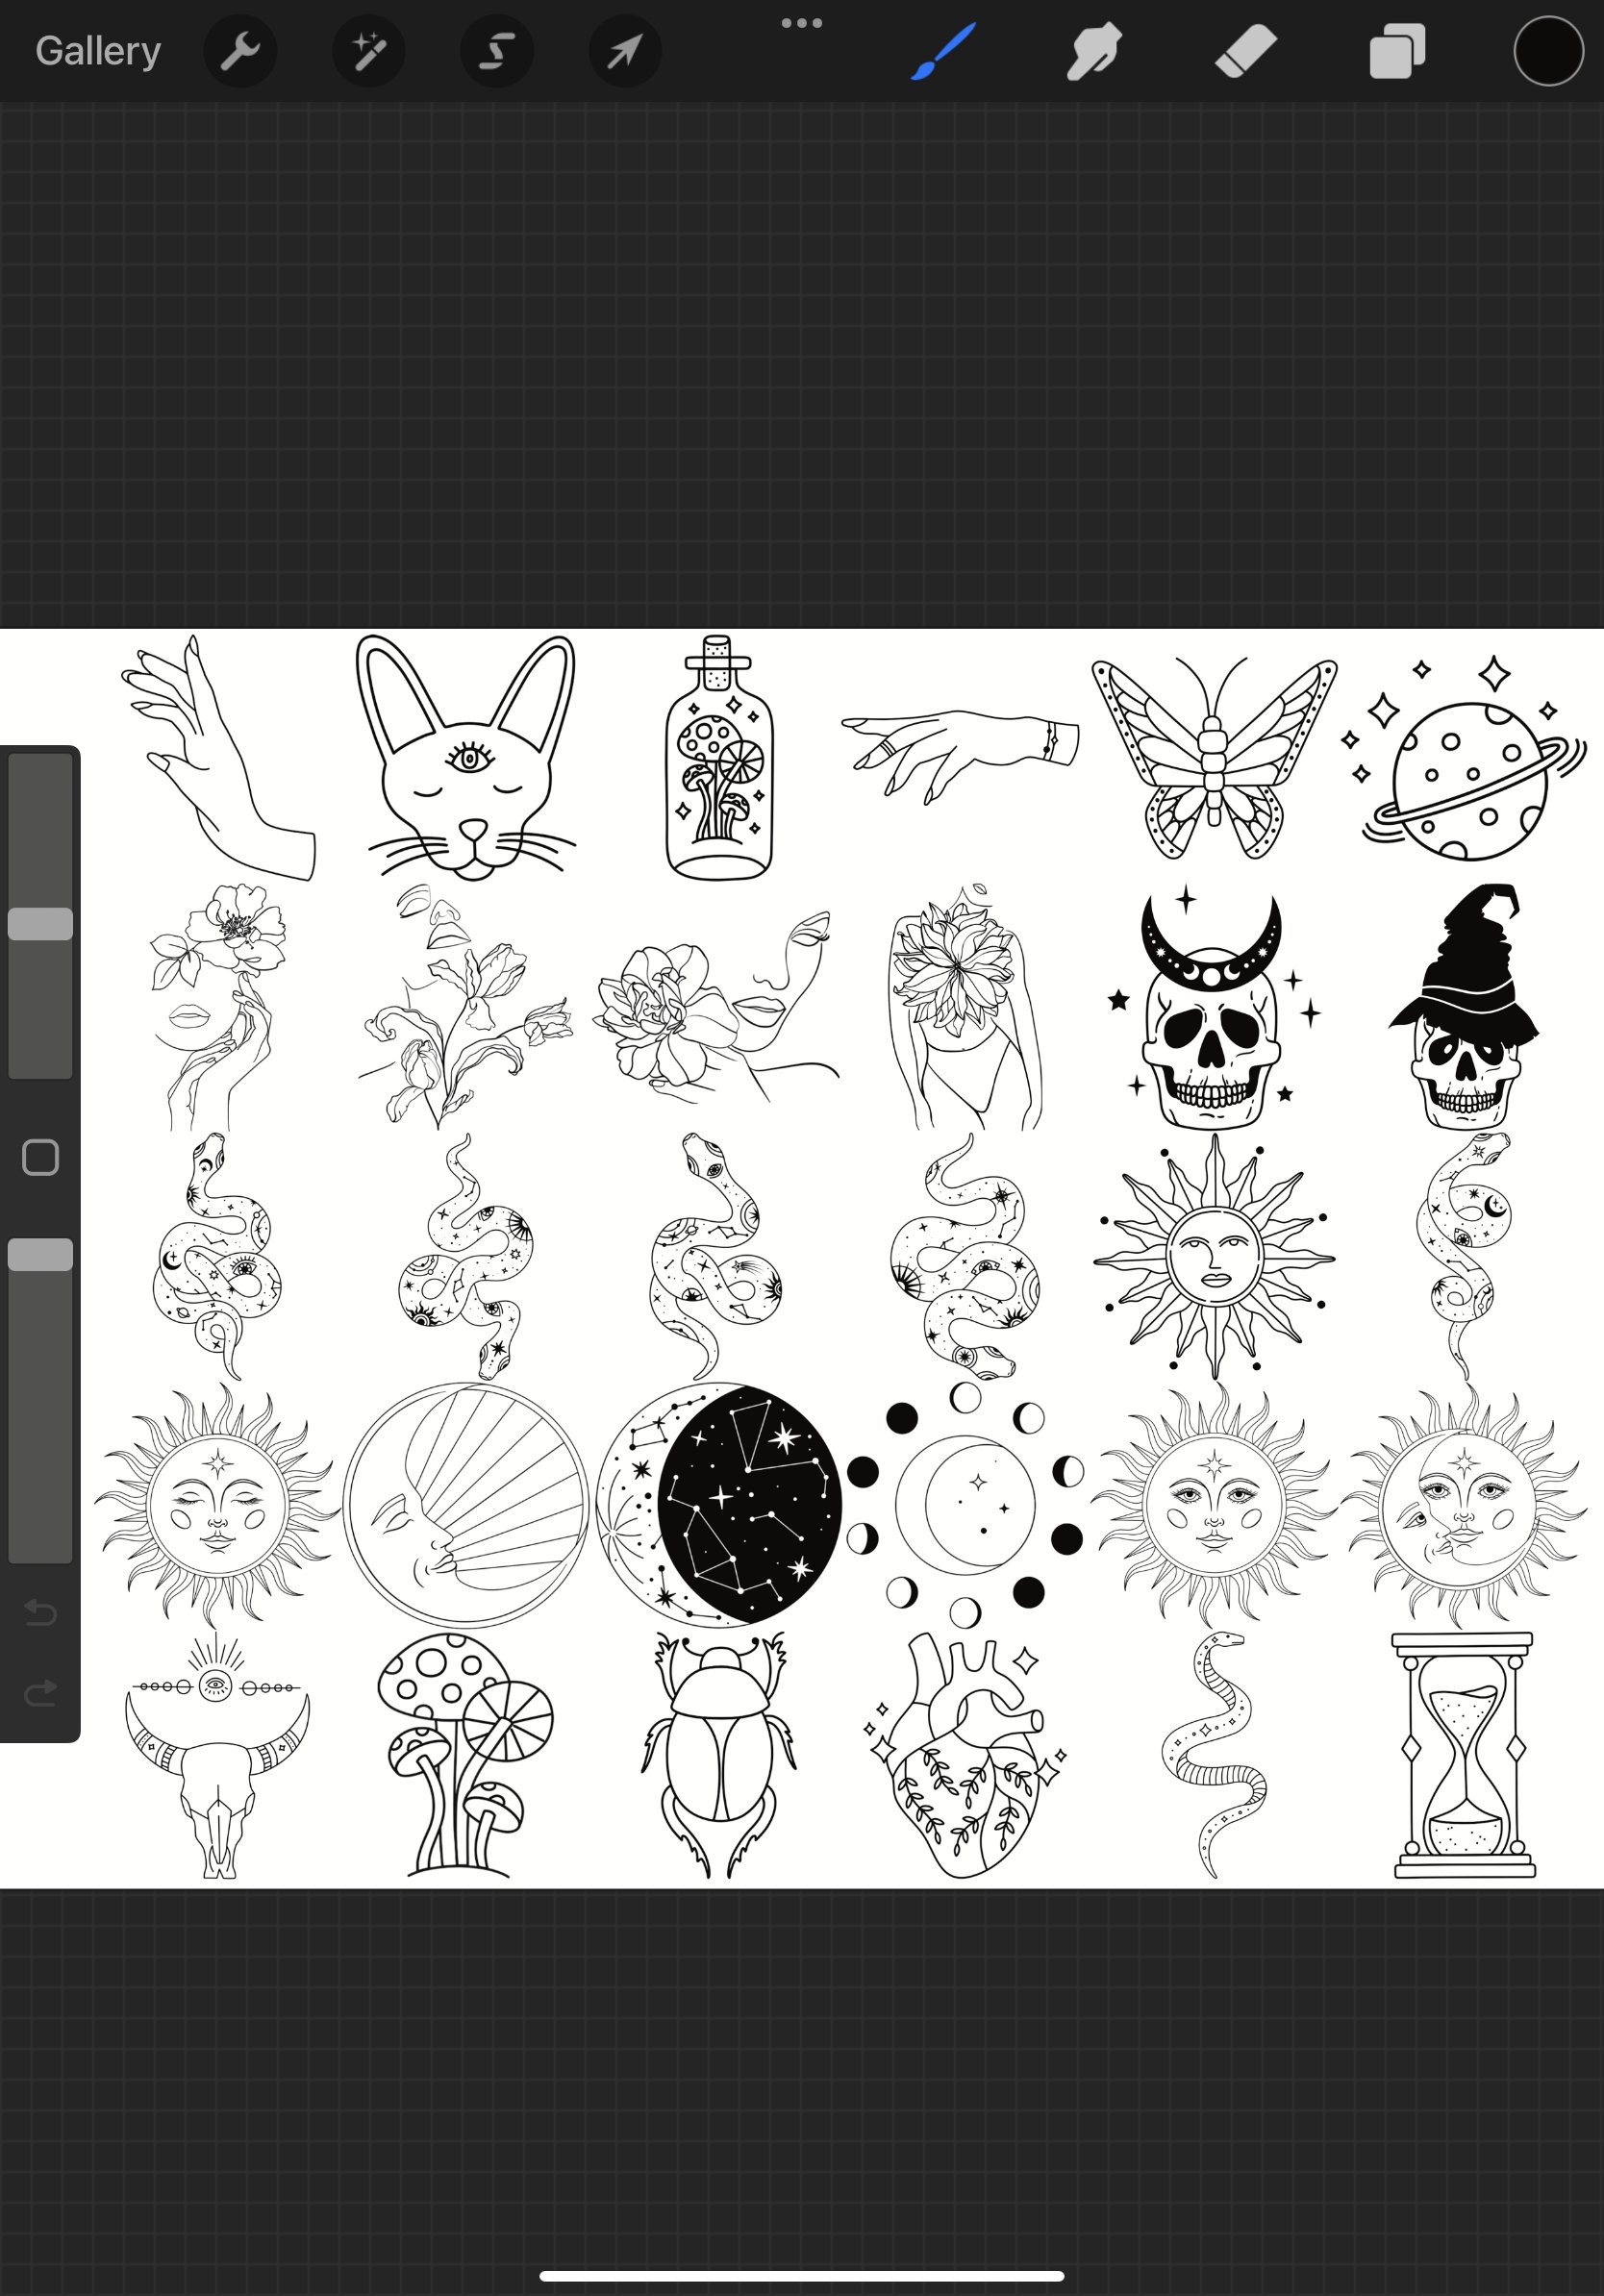This screenshot has width=1604, height=2296.
Task: Tap the Redo arrow on the sidebar
Action: (40, 1692)
